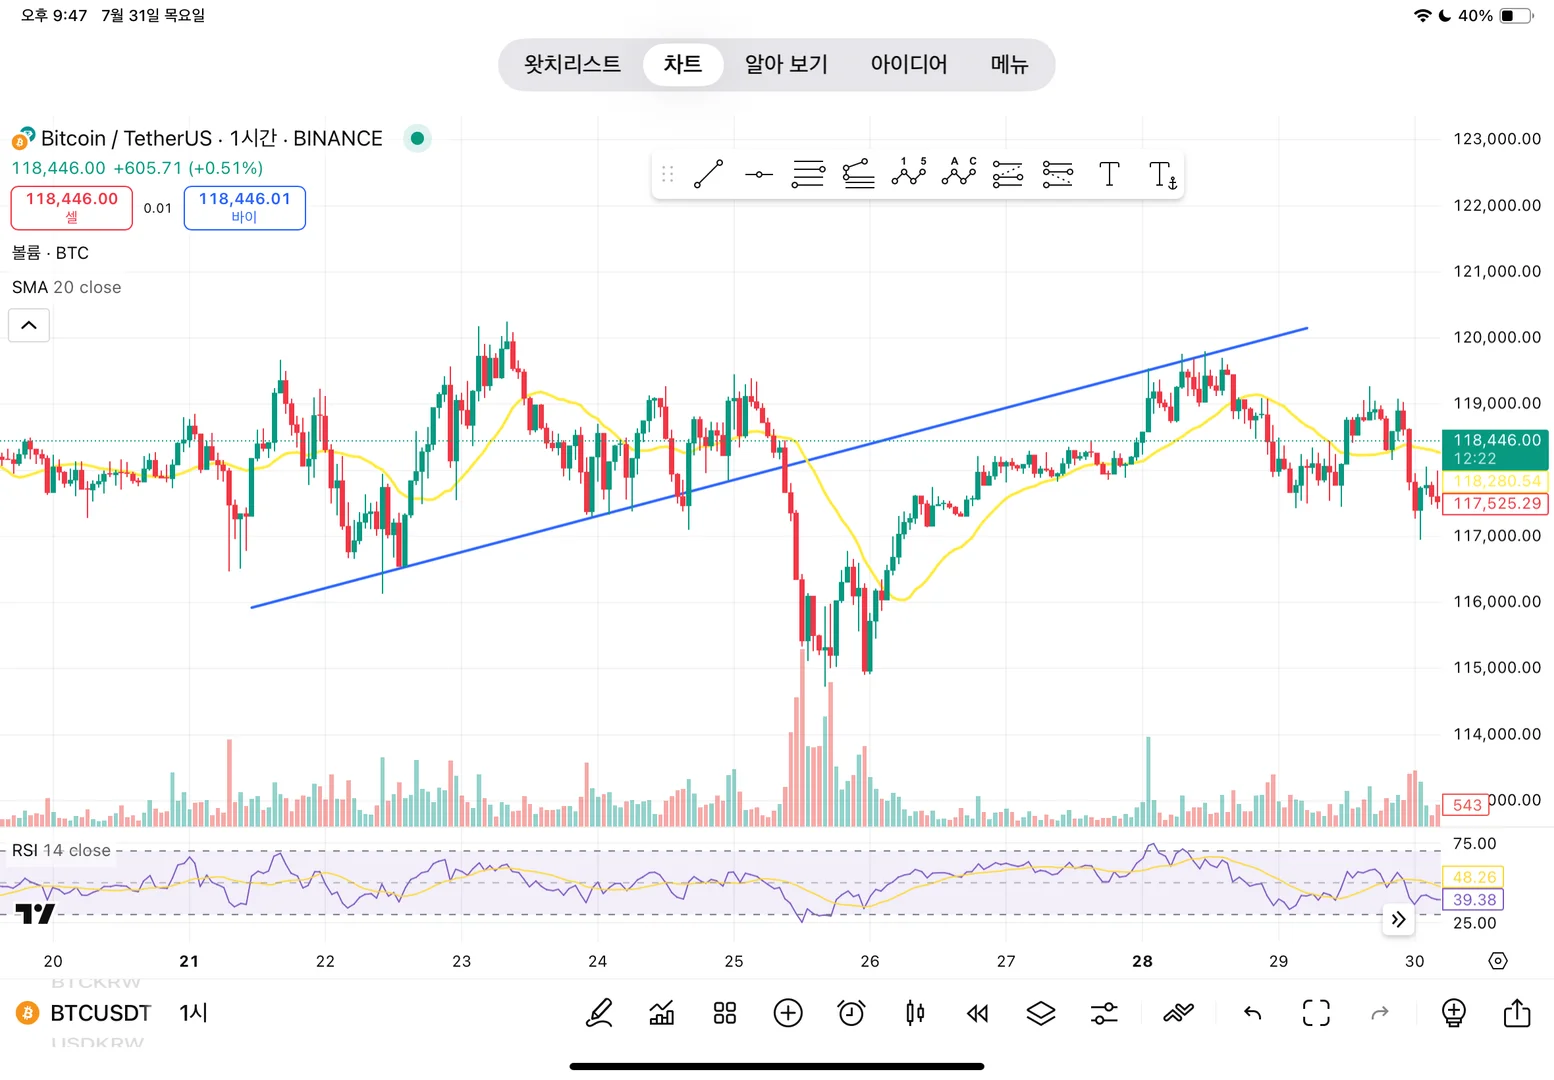Start bar replay with the rewind icon
The width and height of the screenshot is (1554, 1080).
pos(978,1014)
